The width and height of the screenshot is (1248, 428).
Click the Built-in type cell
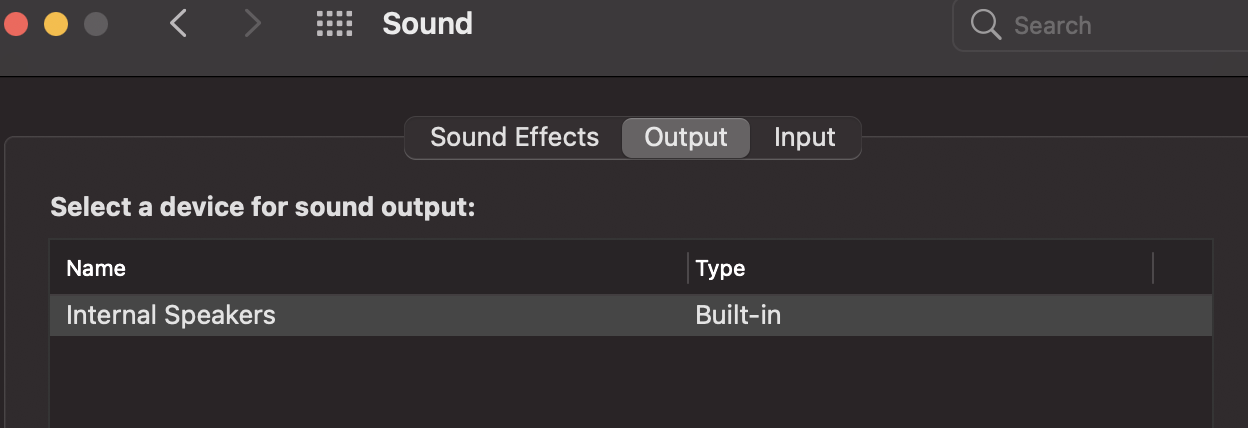click(x=738, y=316)
